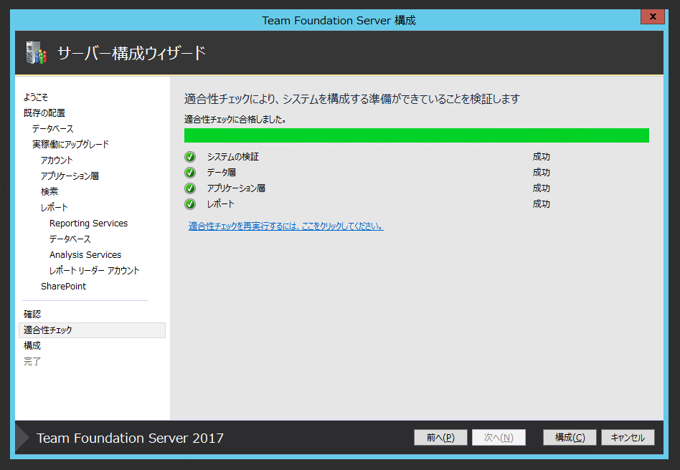The image size is (680, 470).
Task: Click 成功 status for アプリケーション層
Action: pos(541,188)
